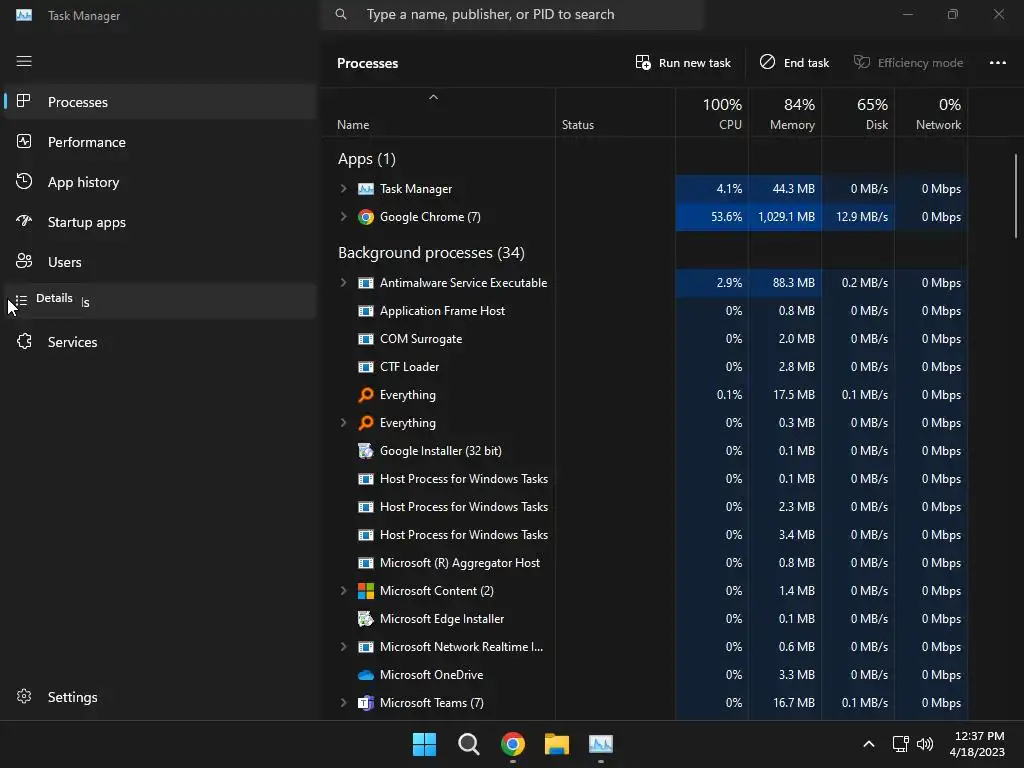Screen dimensions: 1024x768
Task: Click the vertical scrollbar of process list
Action: click(x=1016, y=195)
